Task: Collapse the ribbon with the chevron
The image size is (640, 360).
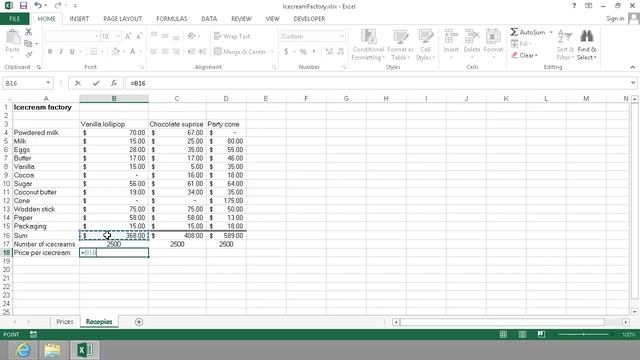Action: [x=632, y=67]
